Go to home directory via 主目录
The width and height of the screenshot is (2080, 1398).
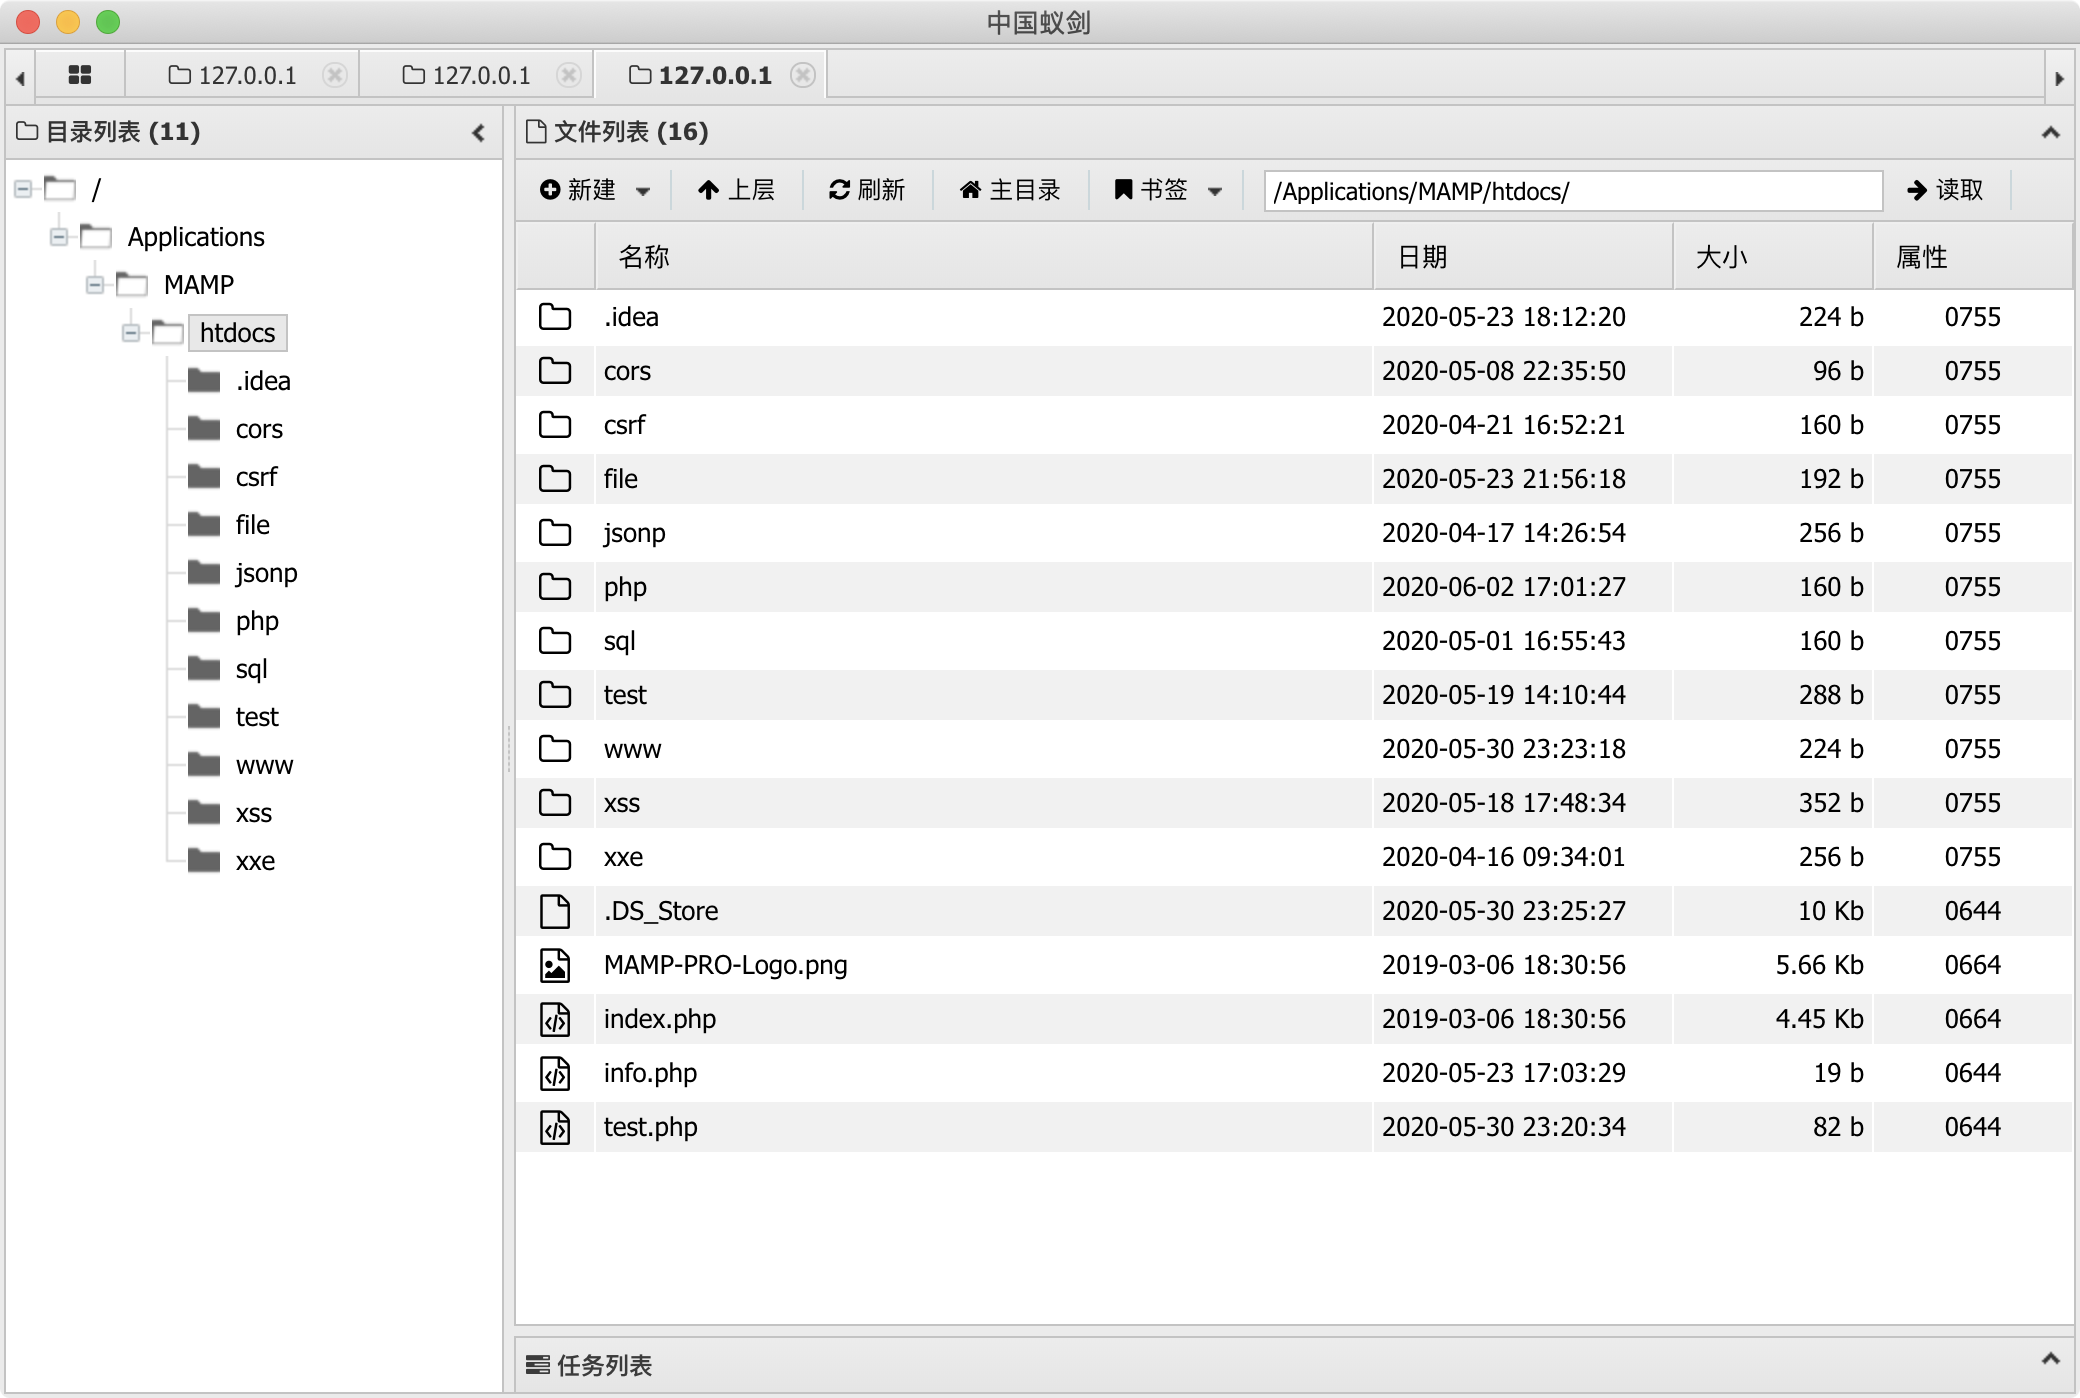[x=1010, y=190]
